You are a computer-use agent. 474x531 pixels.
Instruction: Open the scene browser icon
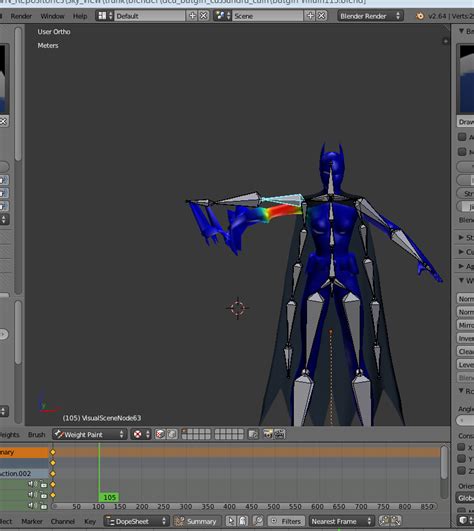point(222,16)
